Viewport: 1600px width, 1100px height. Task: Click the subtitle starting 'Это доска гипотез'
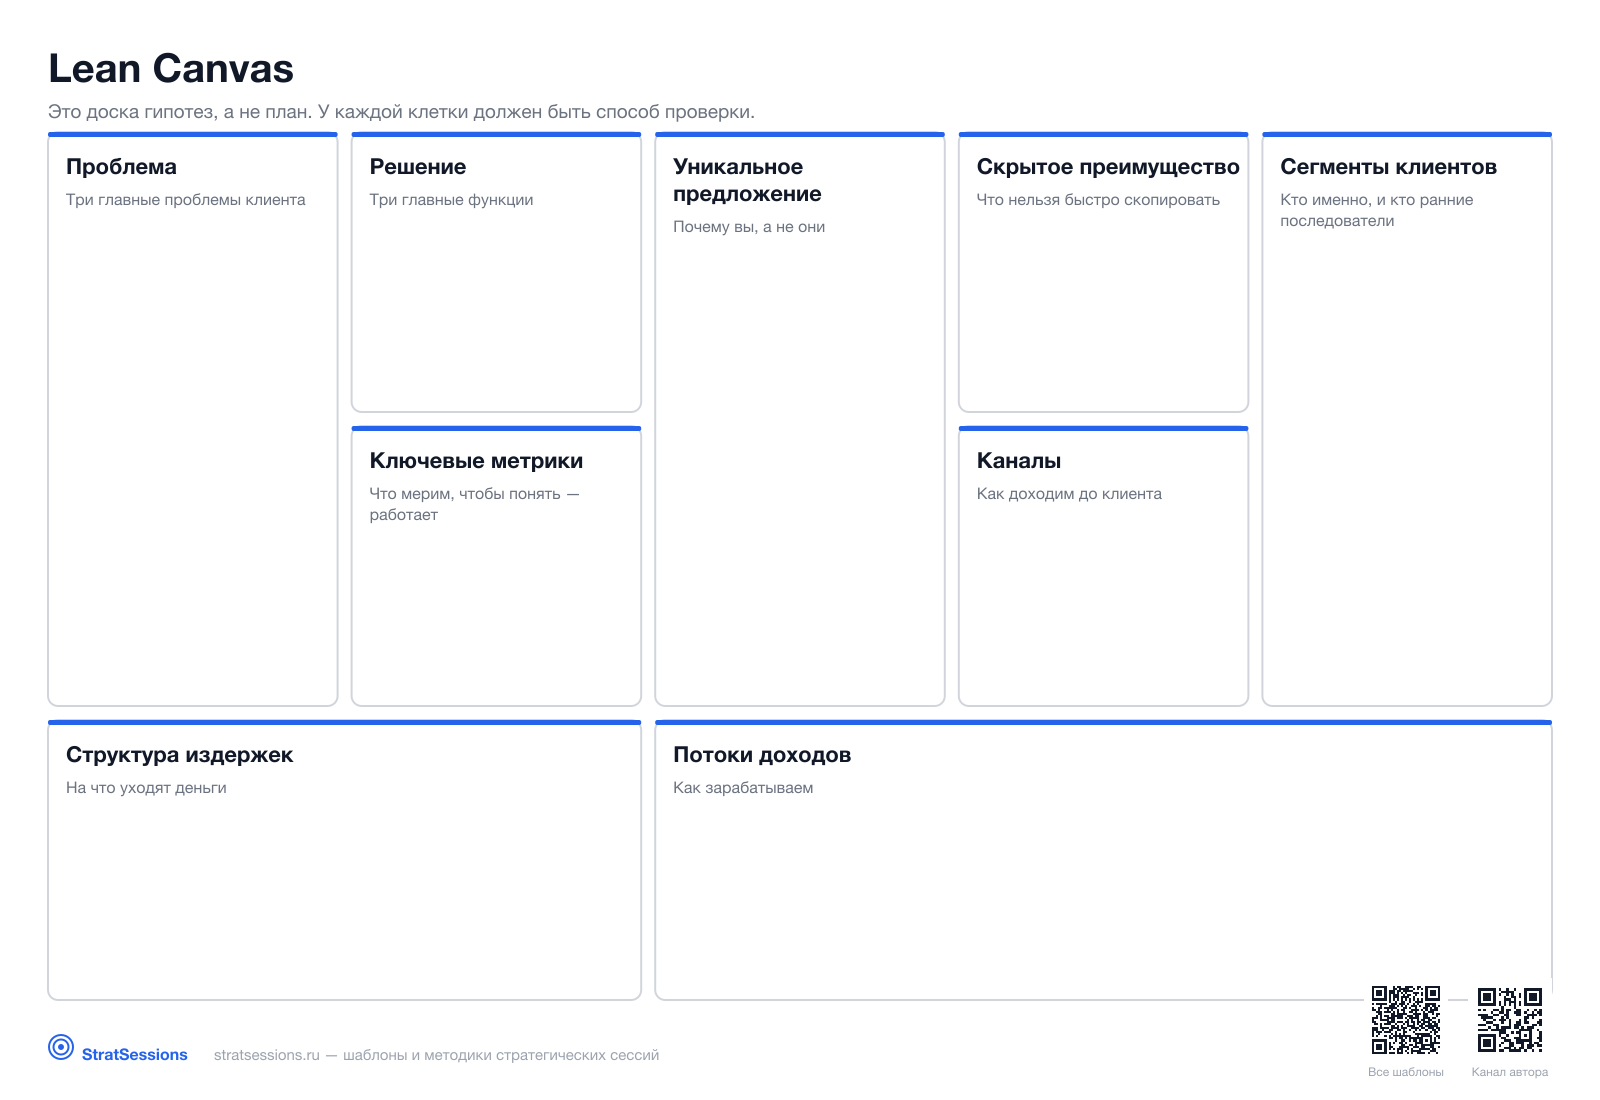[401, 112]
